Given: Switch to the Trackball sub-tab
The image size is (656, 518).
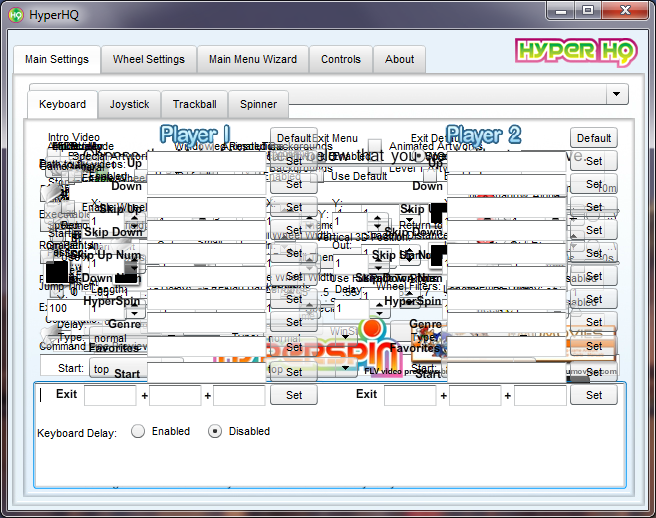Looking at the screenshot, I should 194,104.
